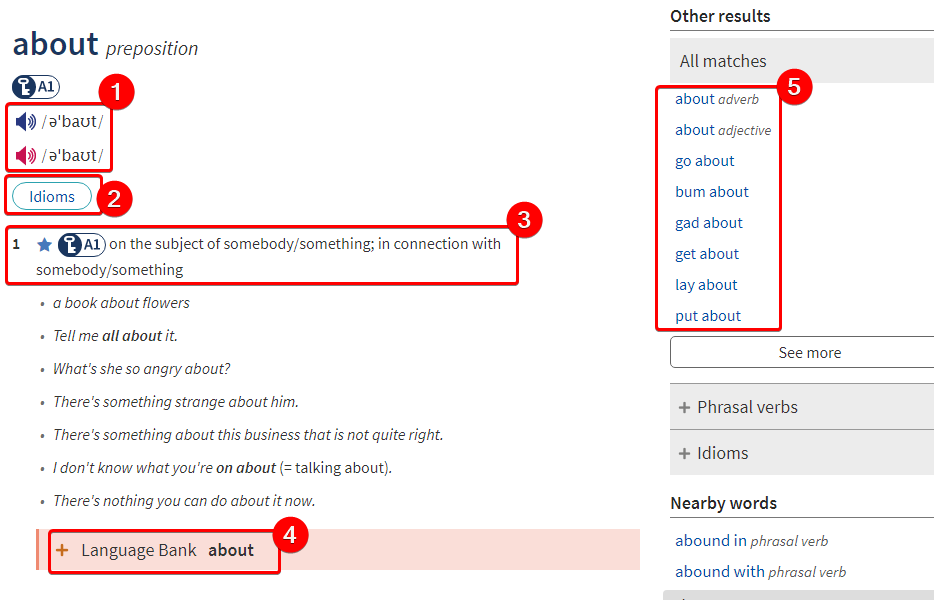Select the All matches header
934x600 pixels.
[x=802, y=61]
